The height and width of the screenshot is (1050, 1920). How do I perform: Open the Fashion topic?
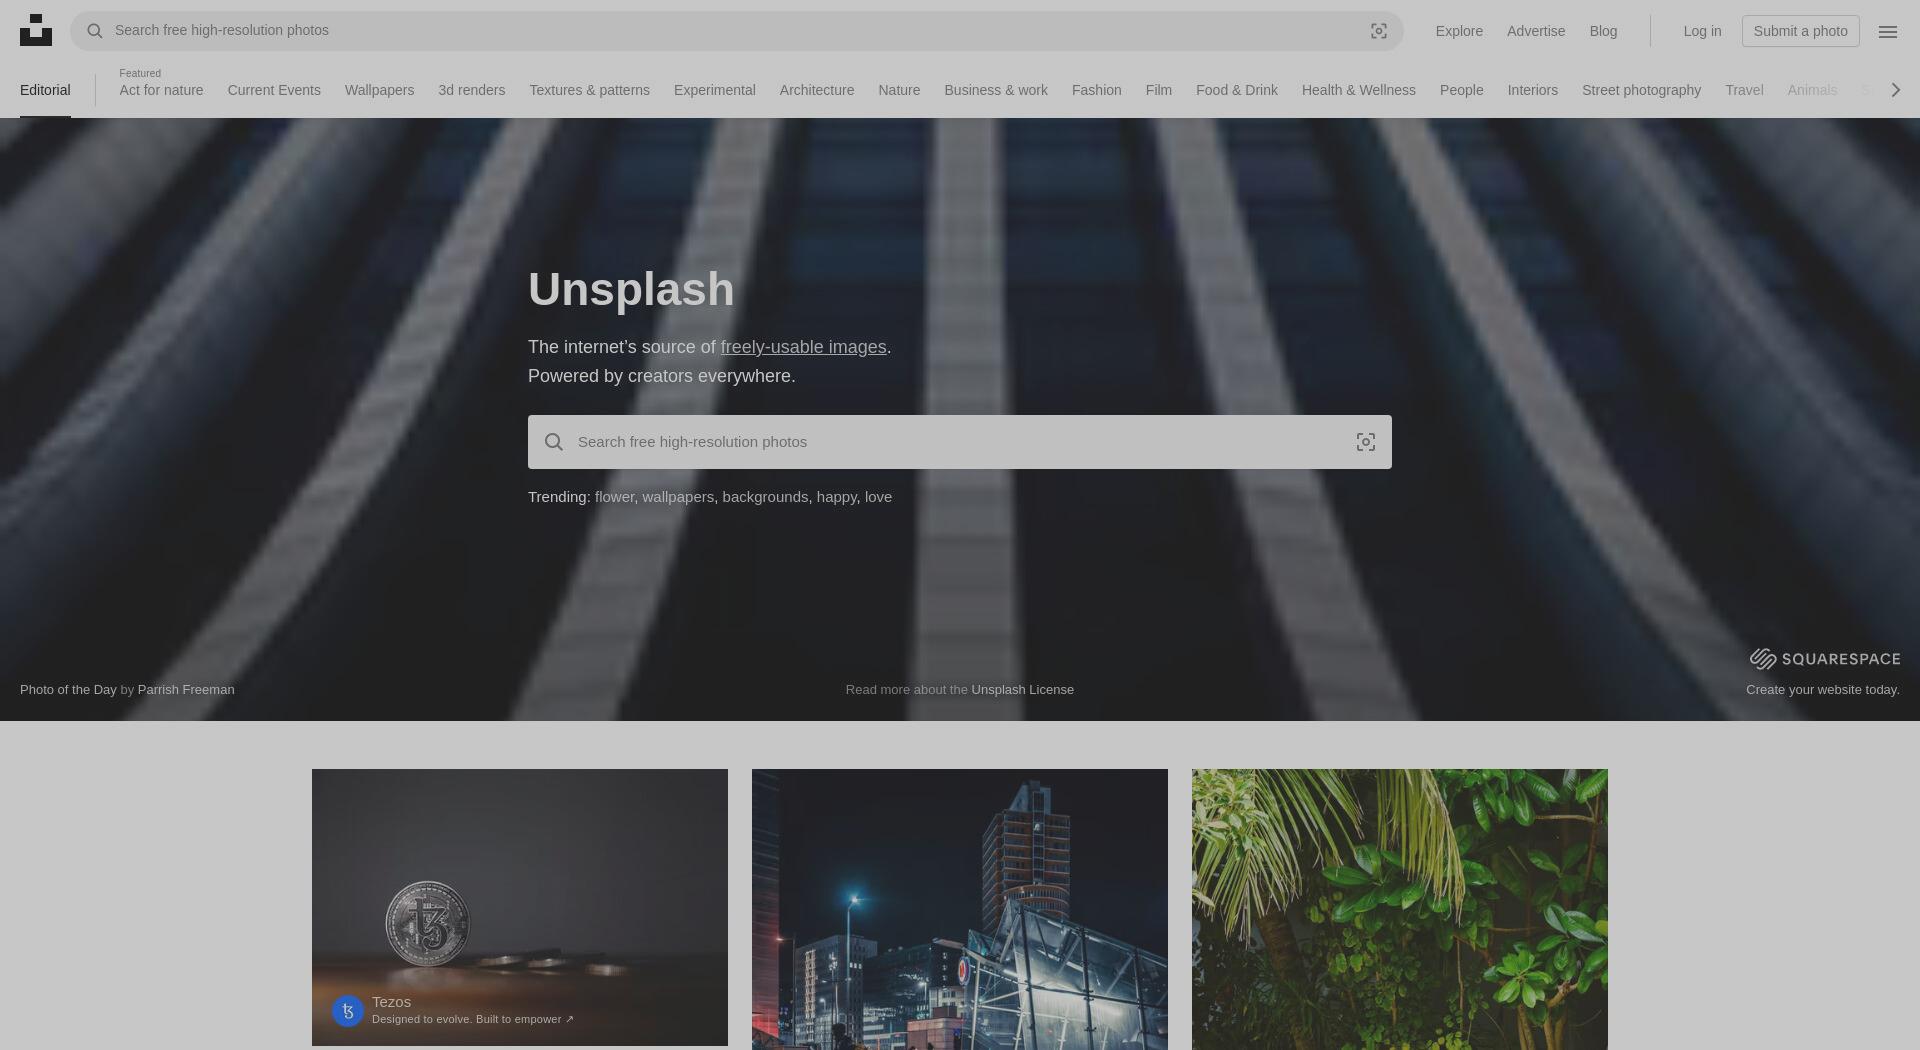tap(1096, 90)
